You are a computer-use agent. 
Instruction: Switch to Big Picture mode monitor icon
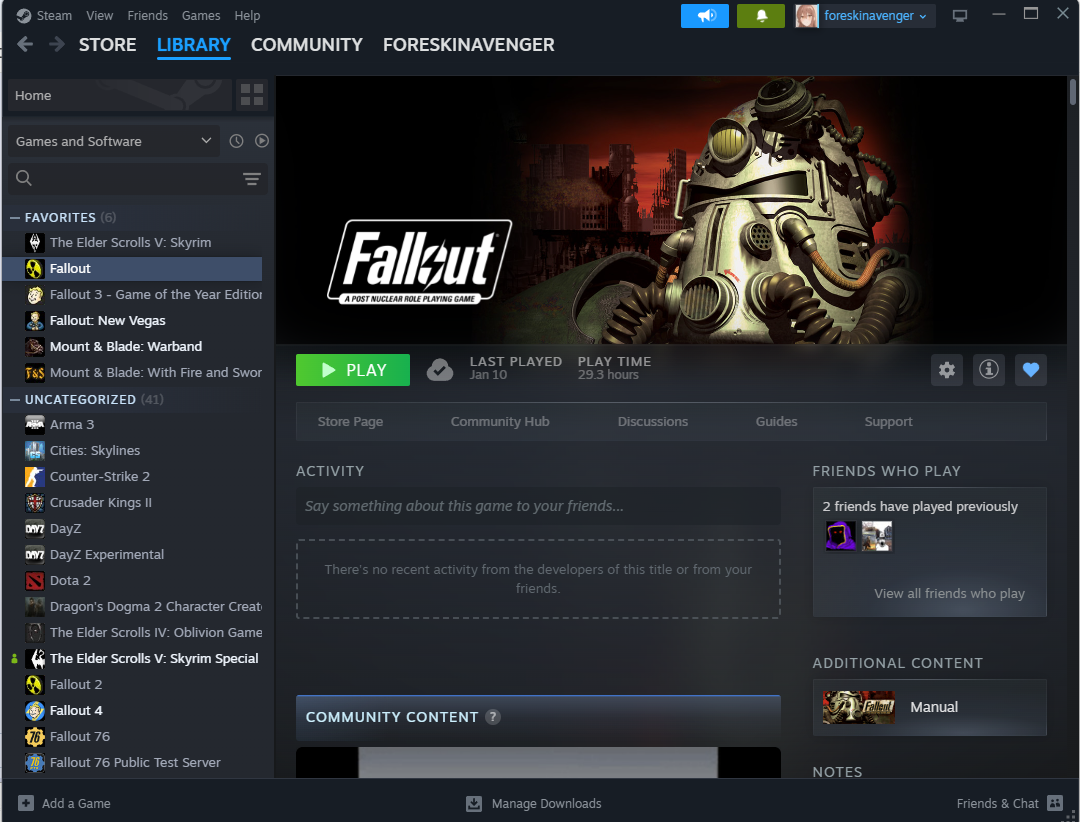pyautogui.click(x=959, y=16)
